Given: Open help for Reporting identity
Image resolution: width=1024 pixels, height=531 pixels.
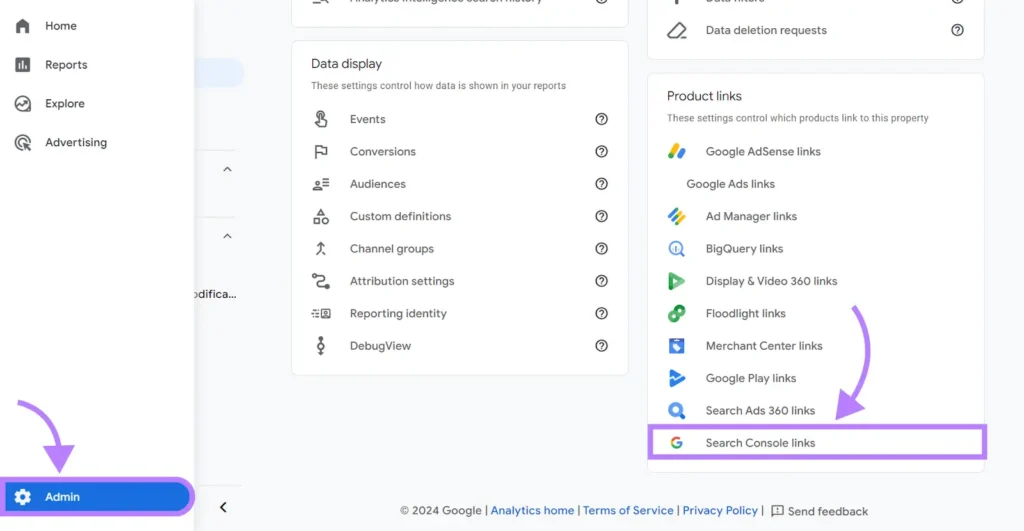Looking at the screenshot, I should 601,314.
